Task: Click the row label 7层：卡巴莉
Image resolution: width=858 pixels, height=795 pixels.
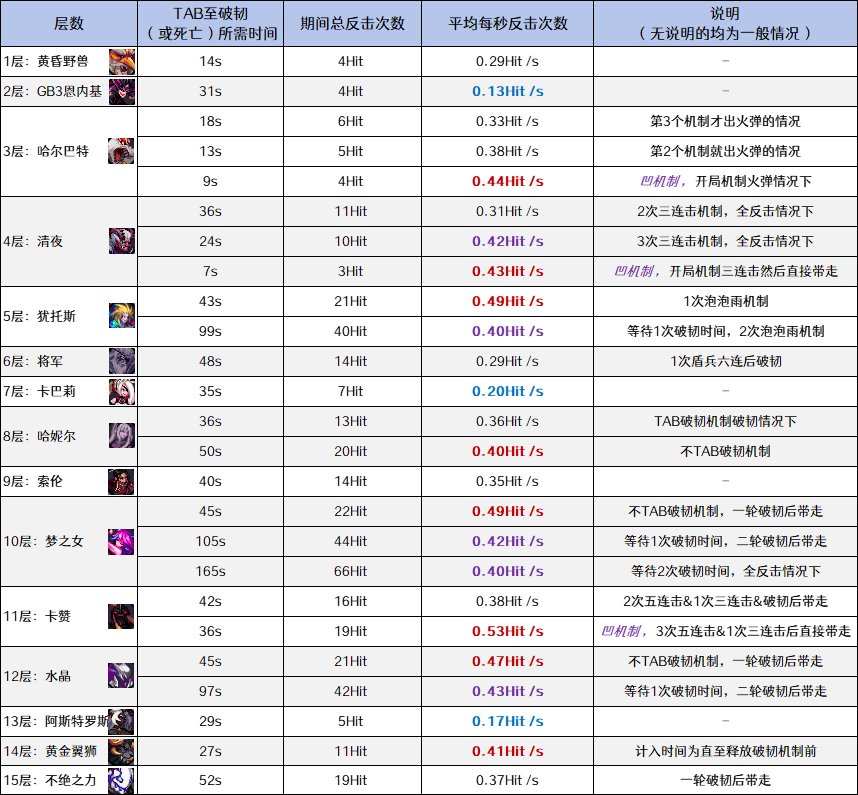Action: coord(39,391)
